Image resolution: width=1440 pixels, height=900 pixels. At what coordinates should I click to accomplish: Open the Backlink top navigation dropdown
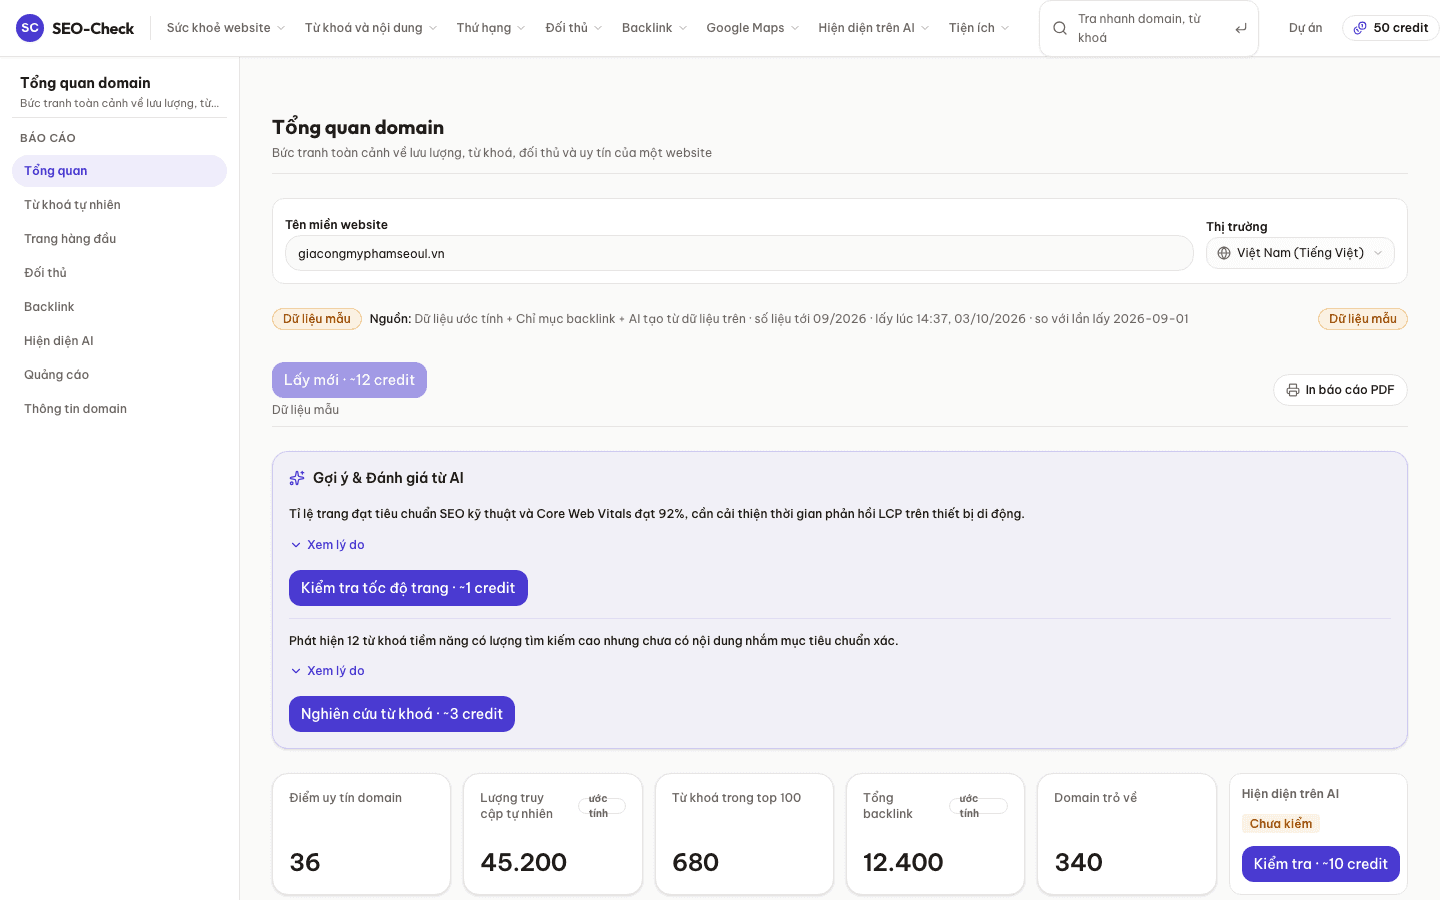(x=654, y=28)
